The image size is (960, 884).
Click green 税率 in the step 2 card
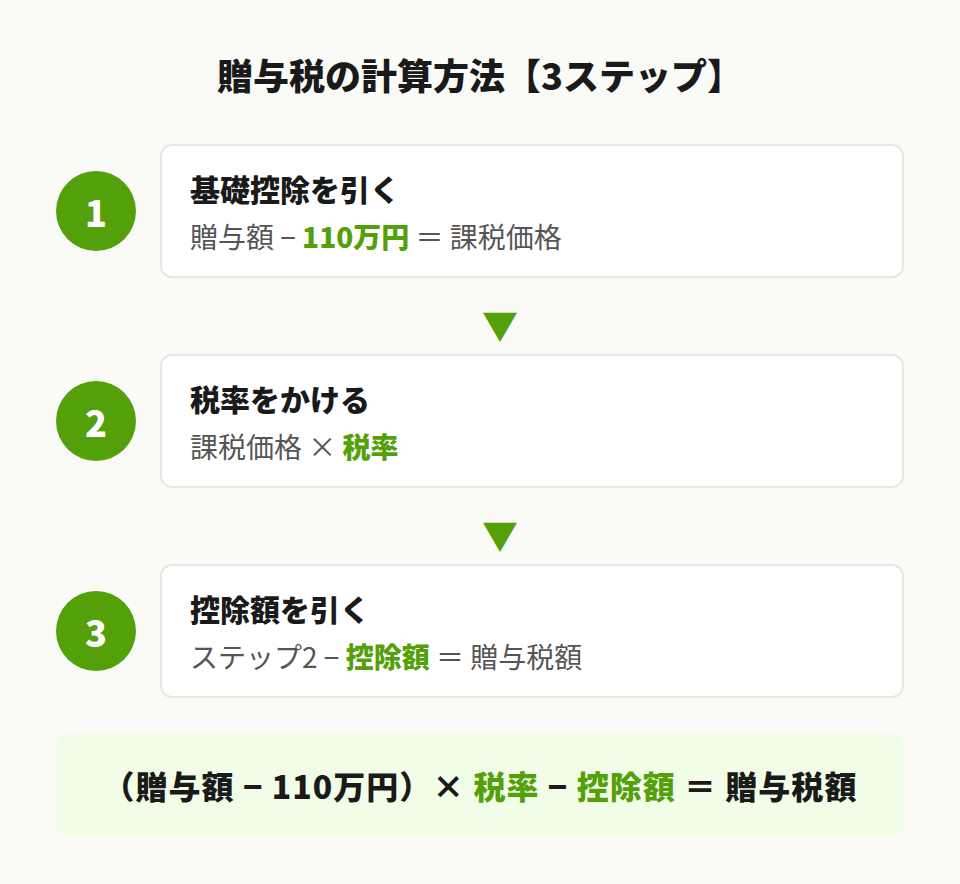coord(370,448)
